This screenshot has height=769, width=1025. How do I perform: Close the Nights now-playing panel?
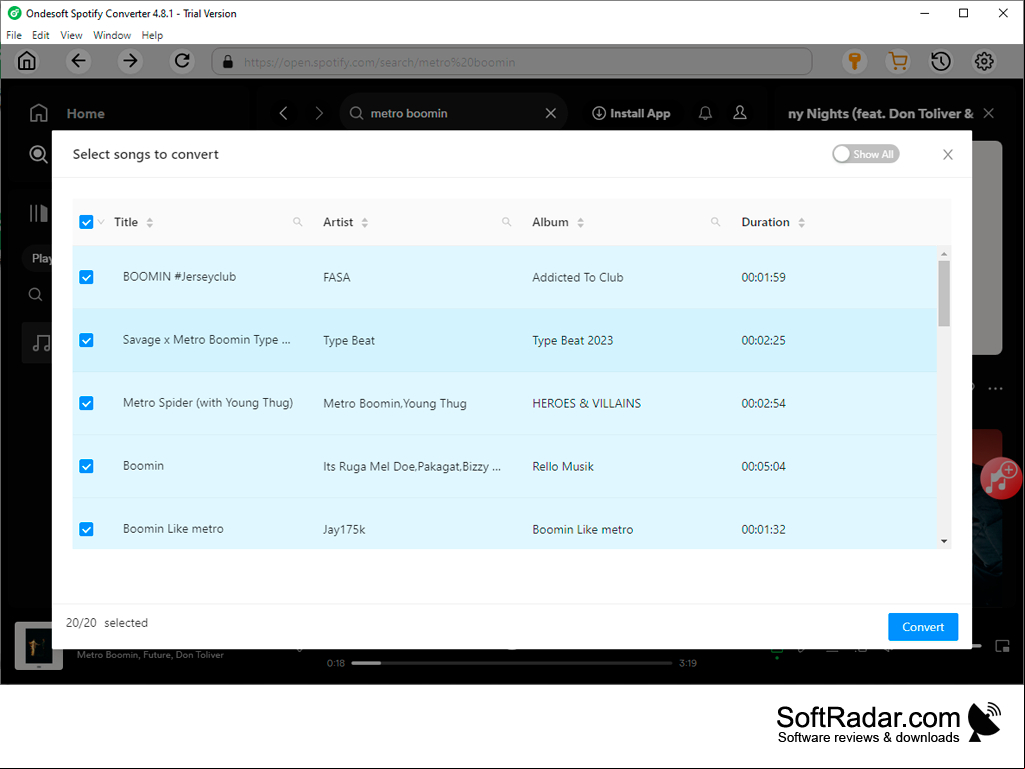coord(988,113)
